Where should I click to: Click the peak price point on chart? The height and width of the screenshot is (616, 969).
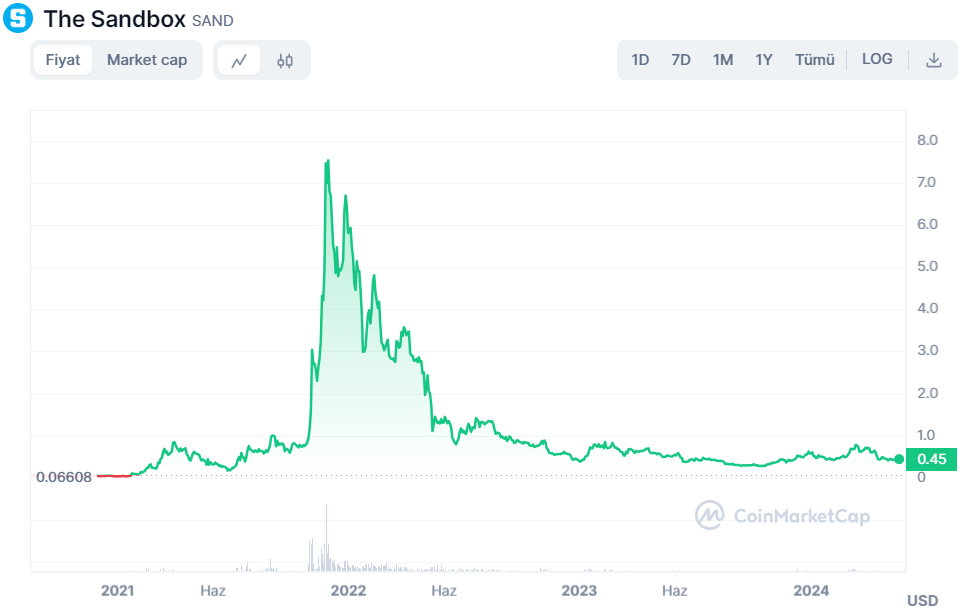[328, 160]
